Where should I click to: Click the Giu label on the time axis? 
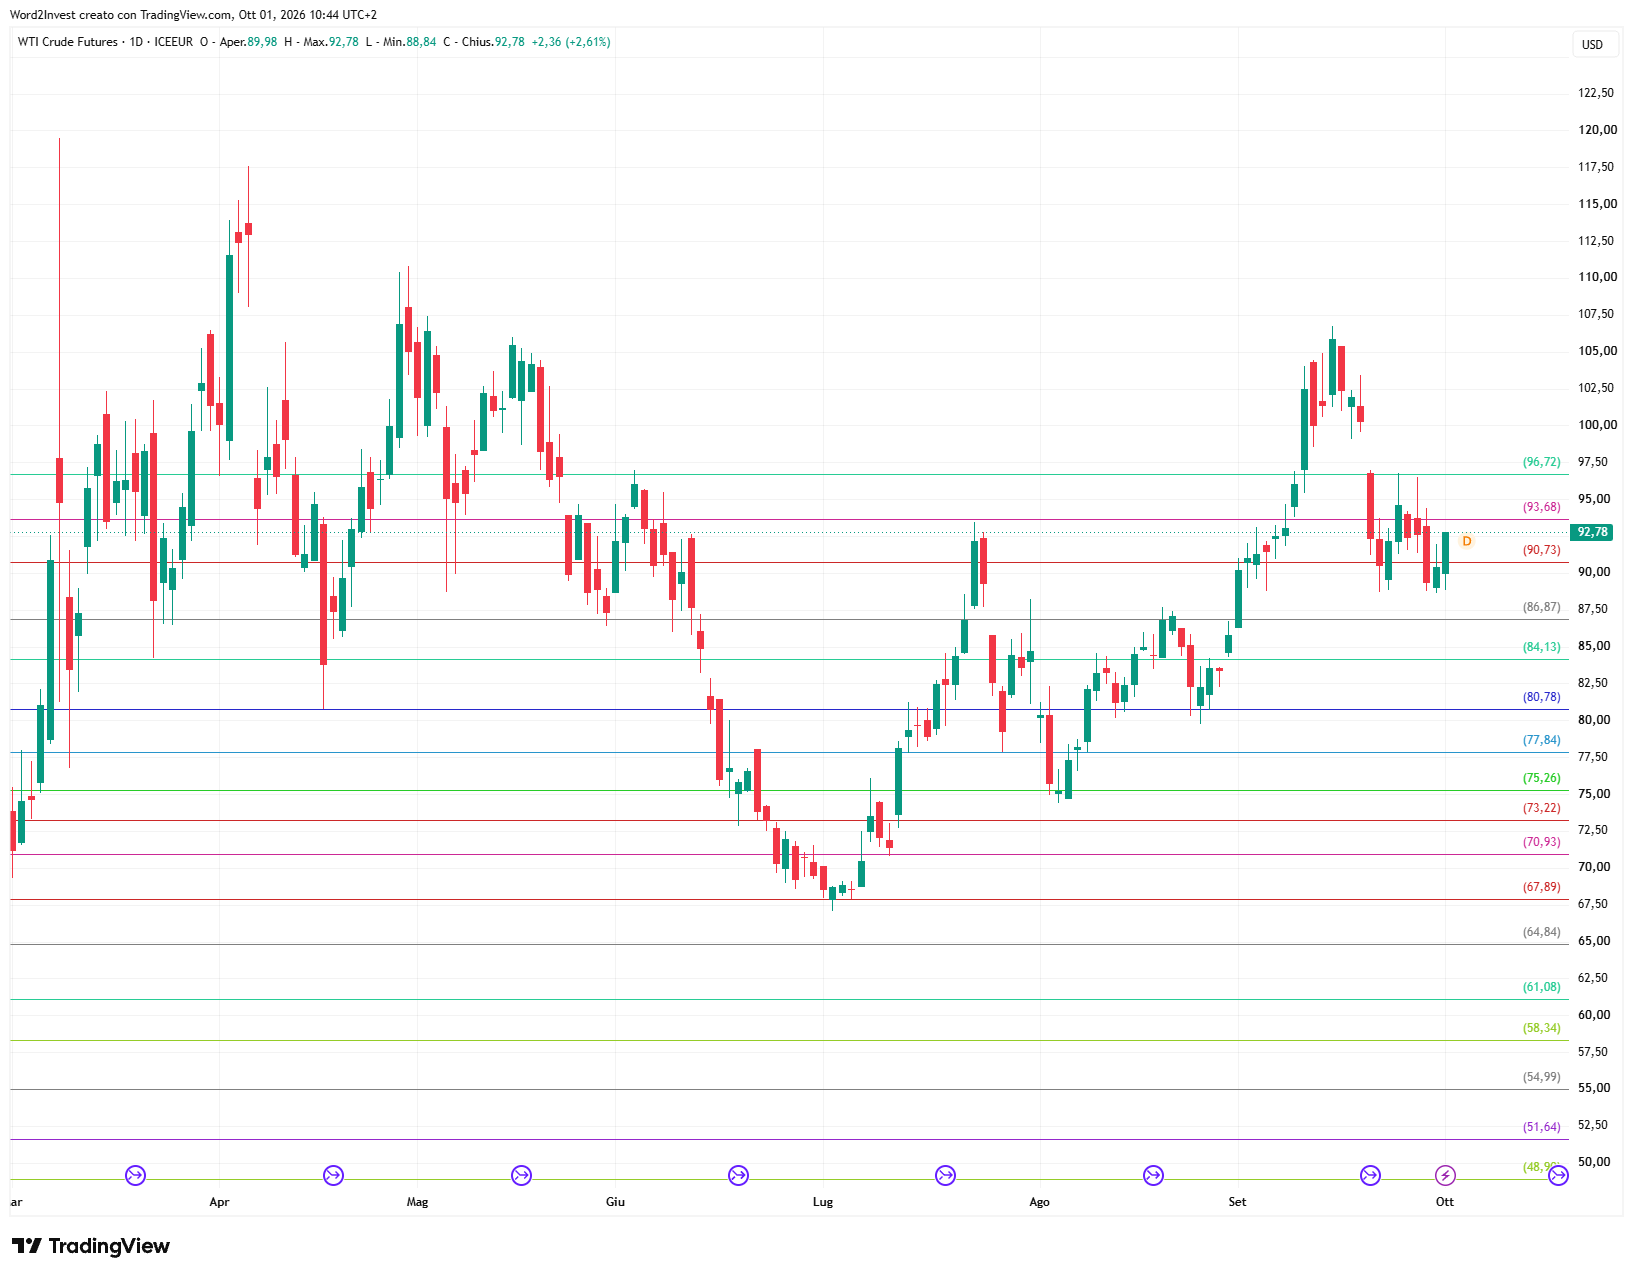pyautogui.click(x=615, y=1202)
